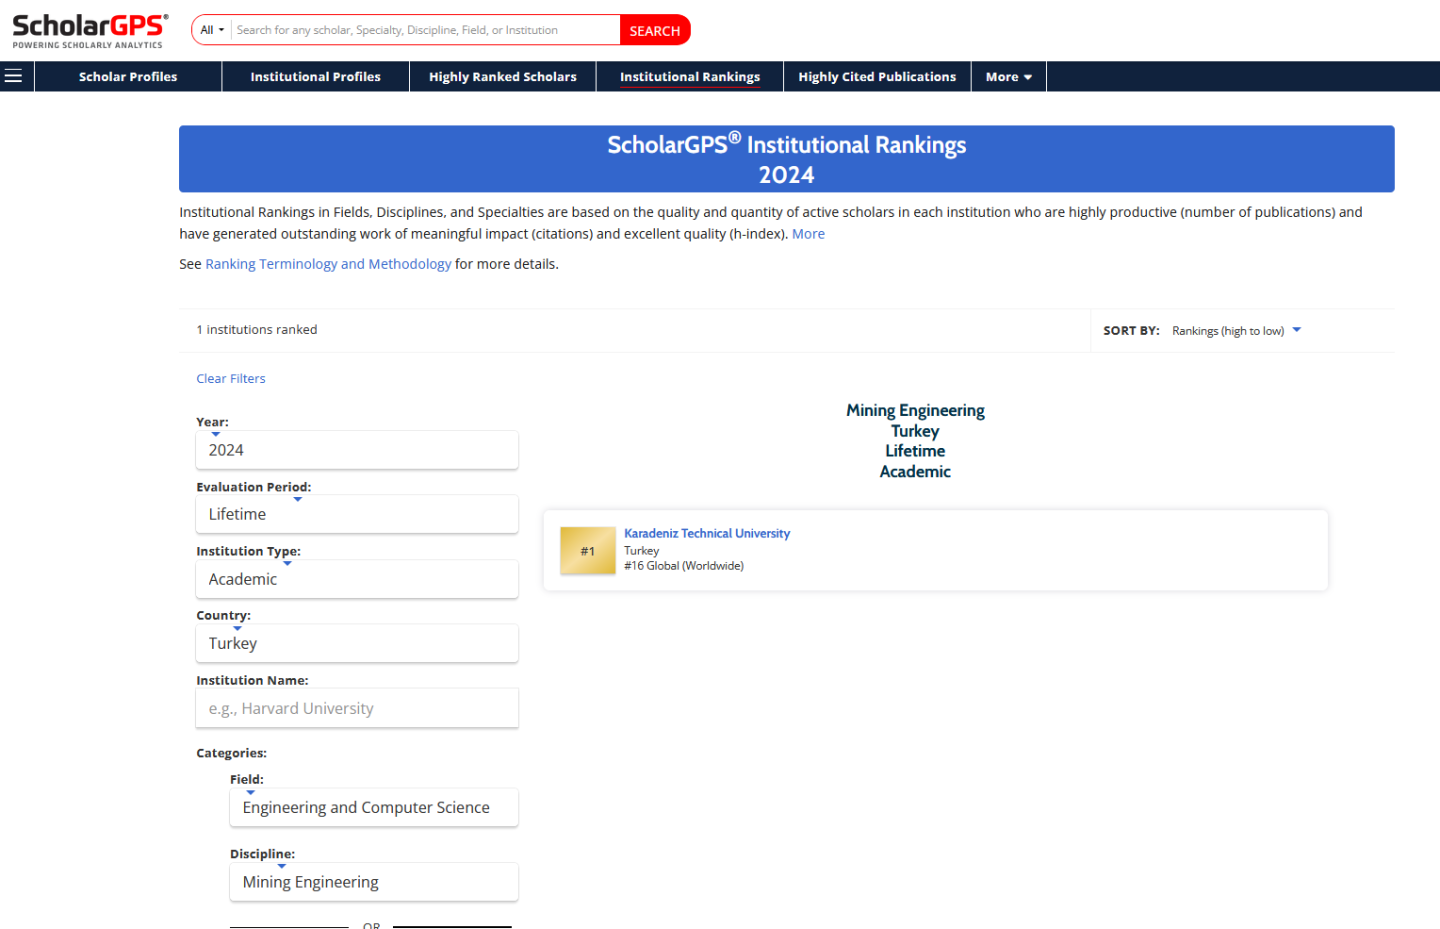The width and height of the screenshot is (1440, 929).
Task: Open Ranking Terminology and Methodology link
Action: tap(328, 264)
